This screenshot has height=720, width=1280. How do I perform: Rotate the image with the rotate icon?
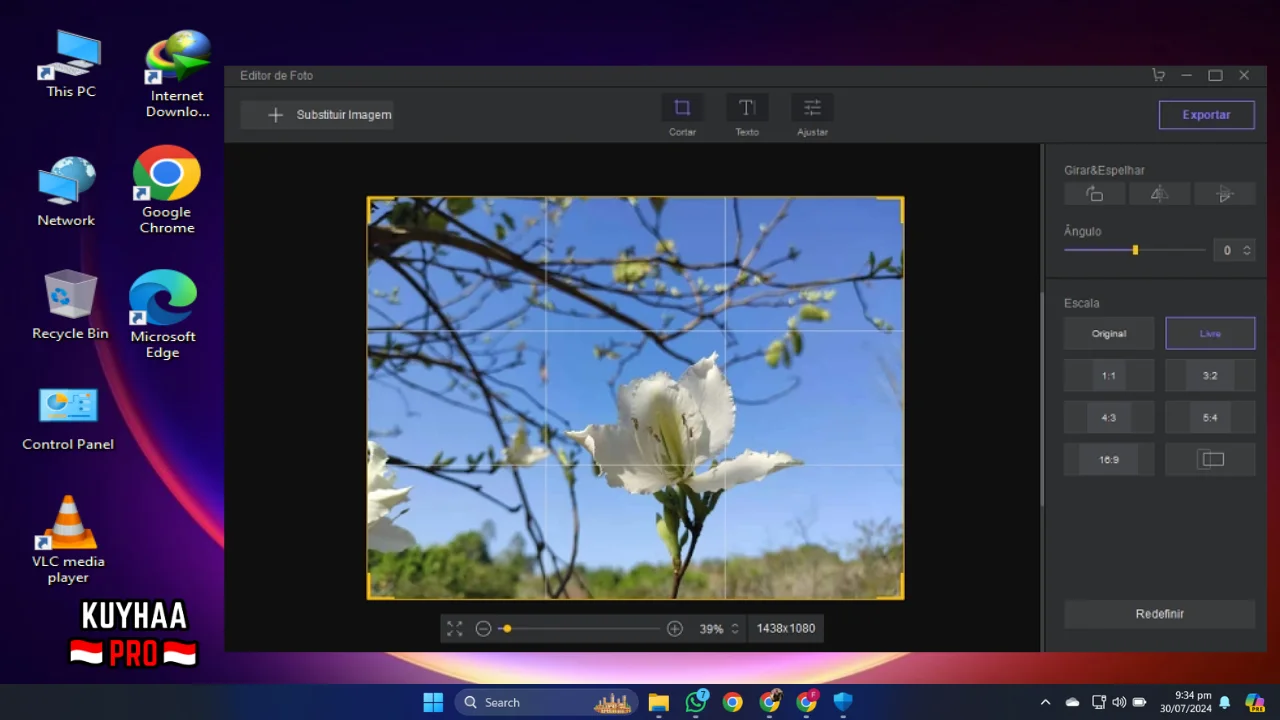click(x=1094, y=194)
